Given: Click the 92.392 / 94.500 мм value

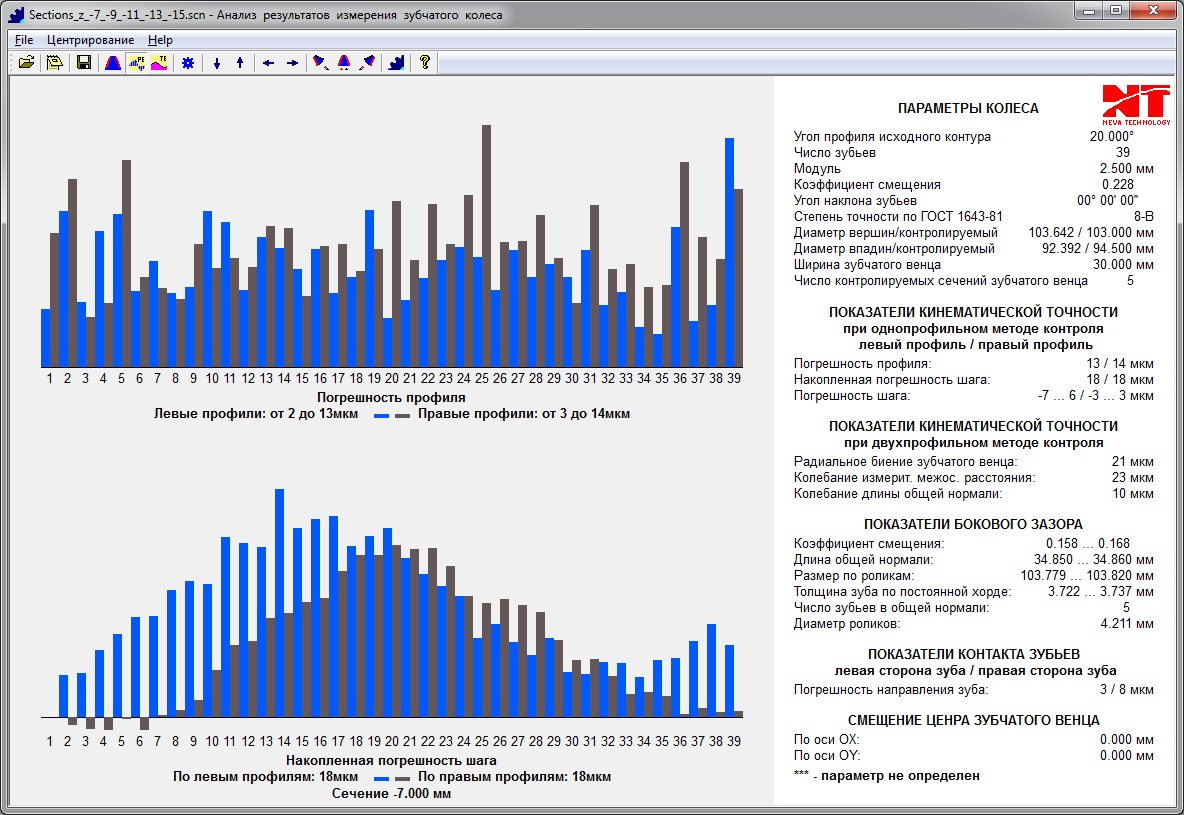Looking at the screenshot, I should (x=1098, y=249).
